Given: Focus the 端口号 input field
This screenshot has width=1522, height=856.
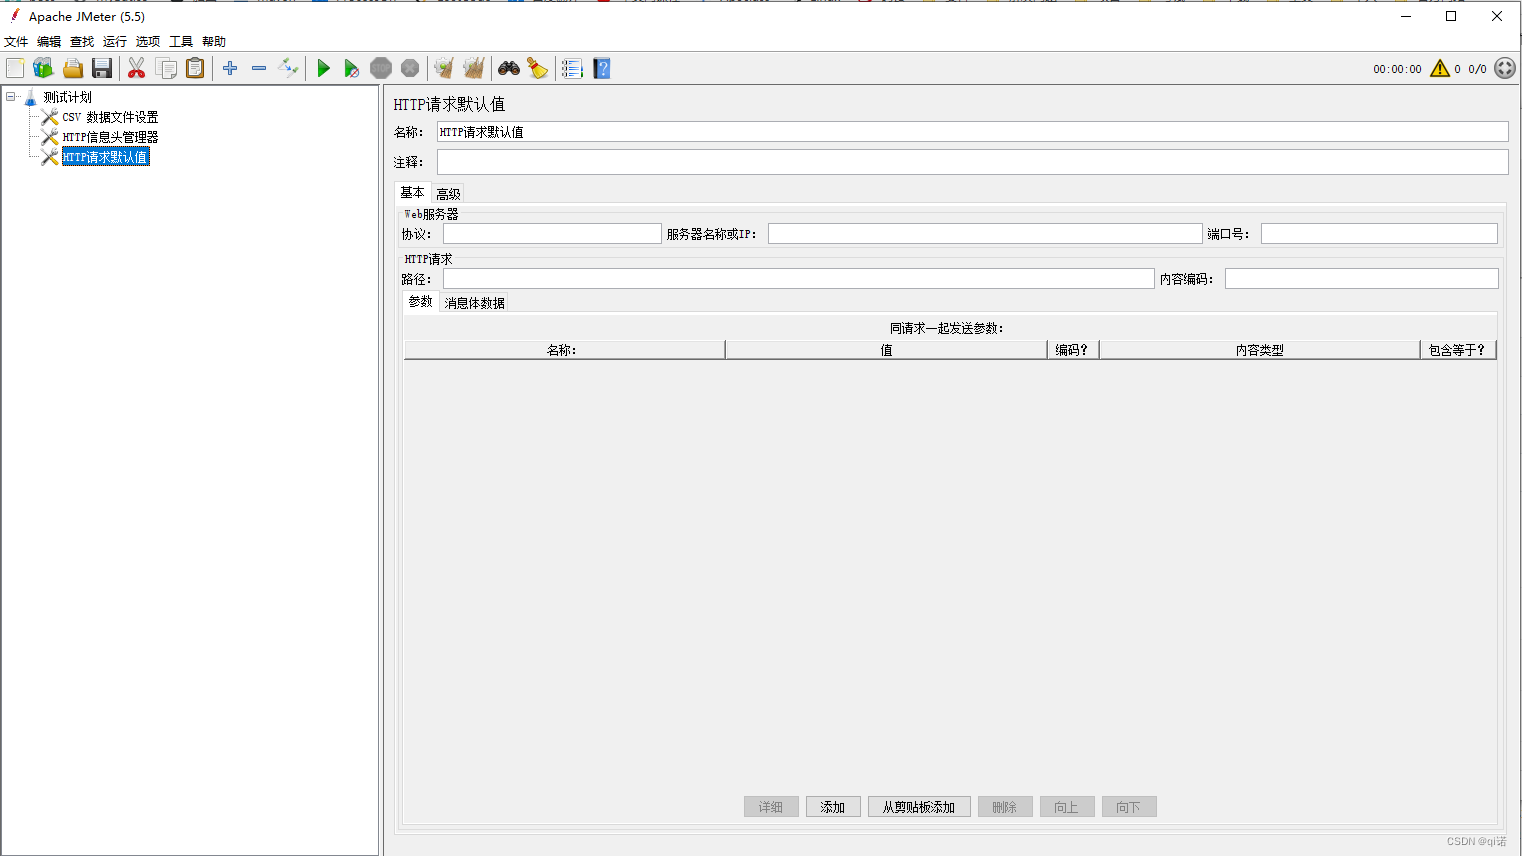Looking at the screenshot, I should click(x=1379, y=234).
